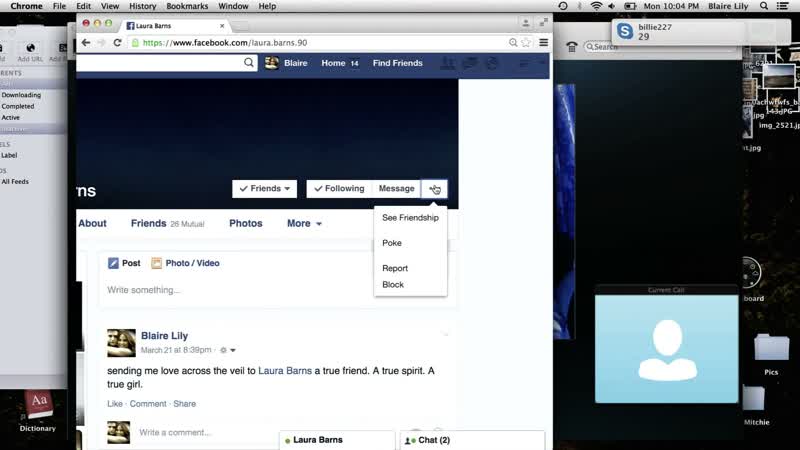Go back with Chrome's back arrow
800x450 pixels.
(x=86, y=43)
